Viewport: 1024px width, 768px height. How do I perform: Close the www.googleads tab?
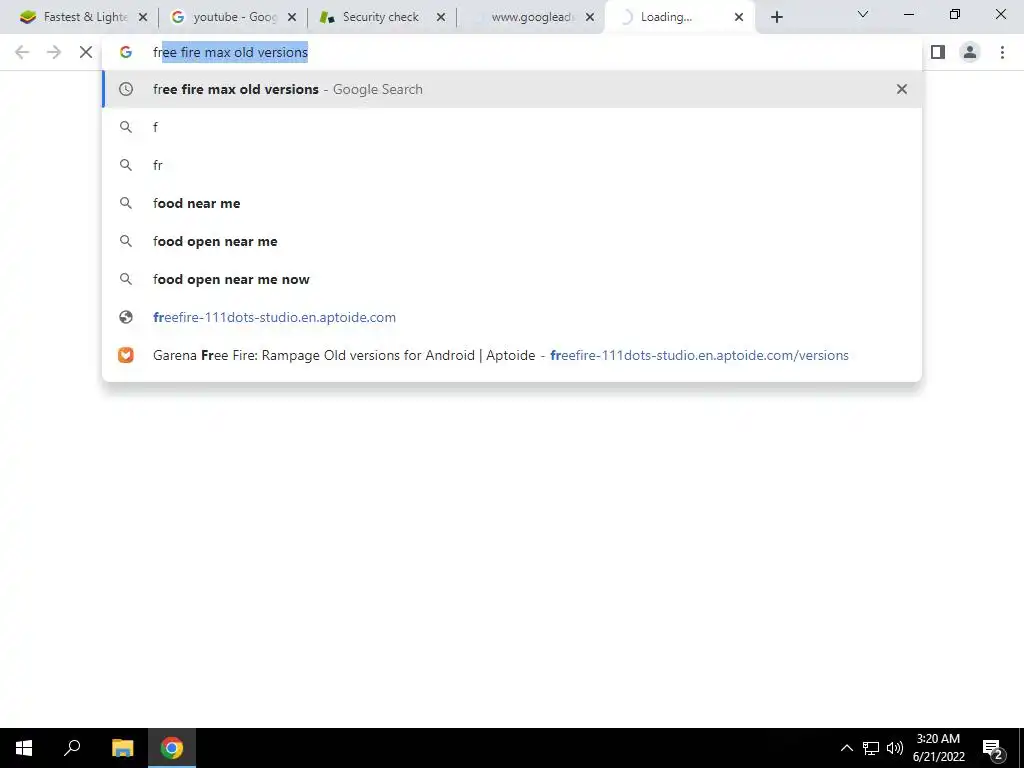click(590, 18)
